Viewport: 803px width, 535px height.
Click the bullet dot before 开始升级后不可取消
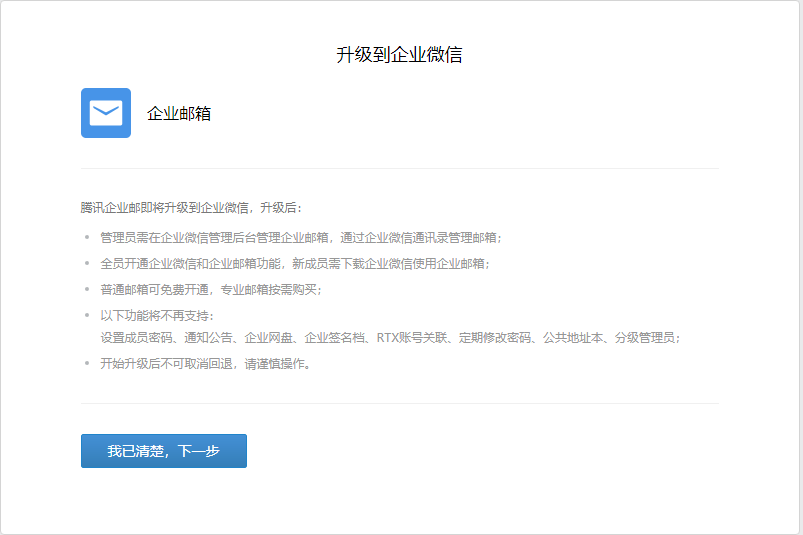pyautogui.click(x=87, y=364)
